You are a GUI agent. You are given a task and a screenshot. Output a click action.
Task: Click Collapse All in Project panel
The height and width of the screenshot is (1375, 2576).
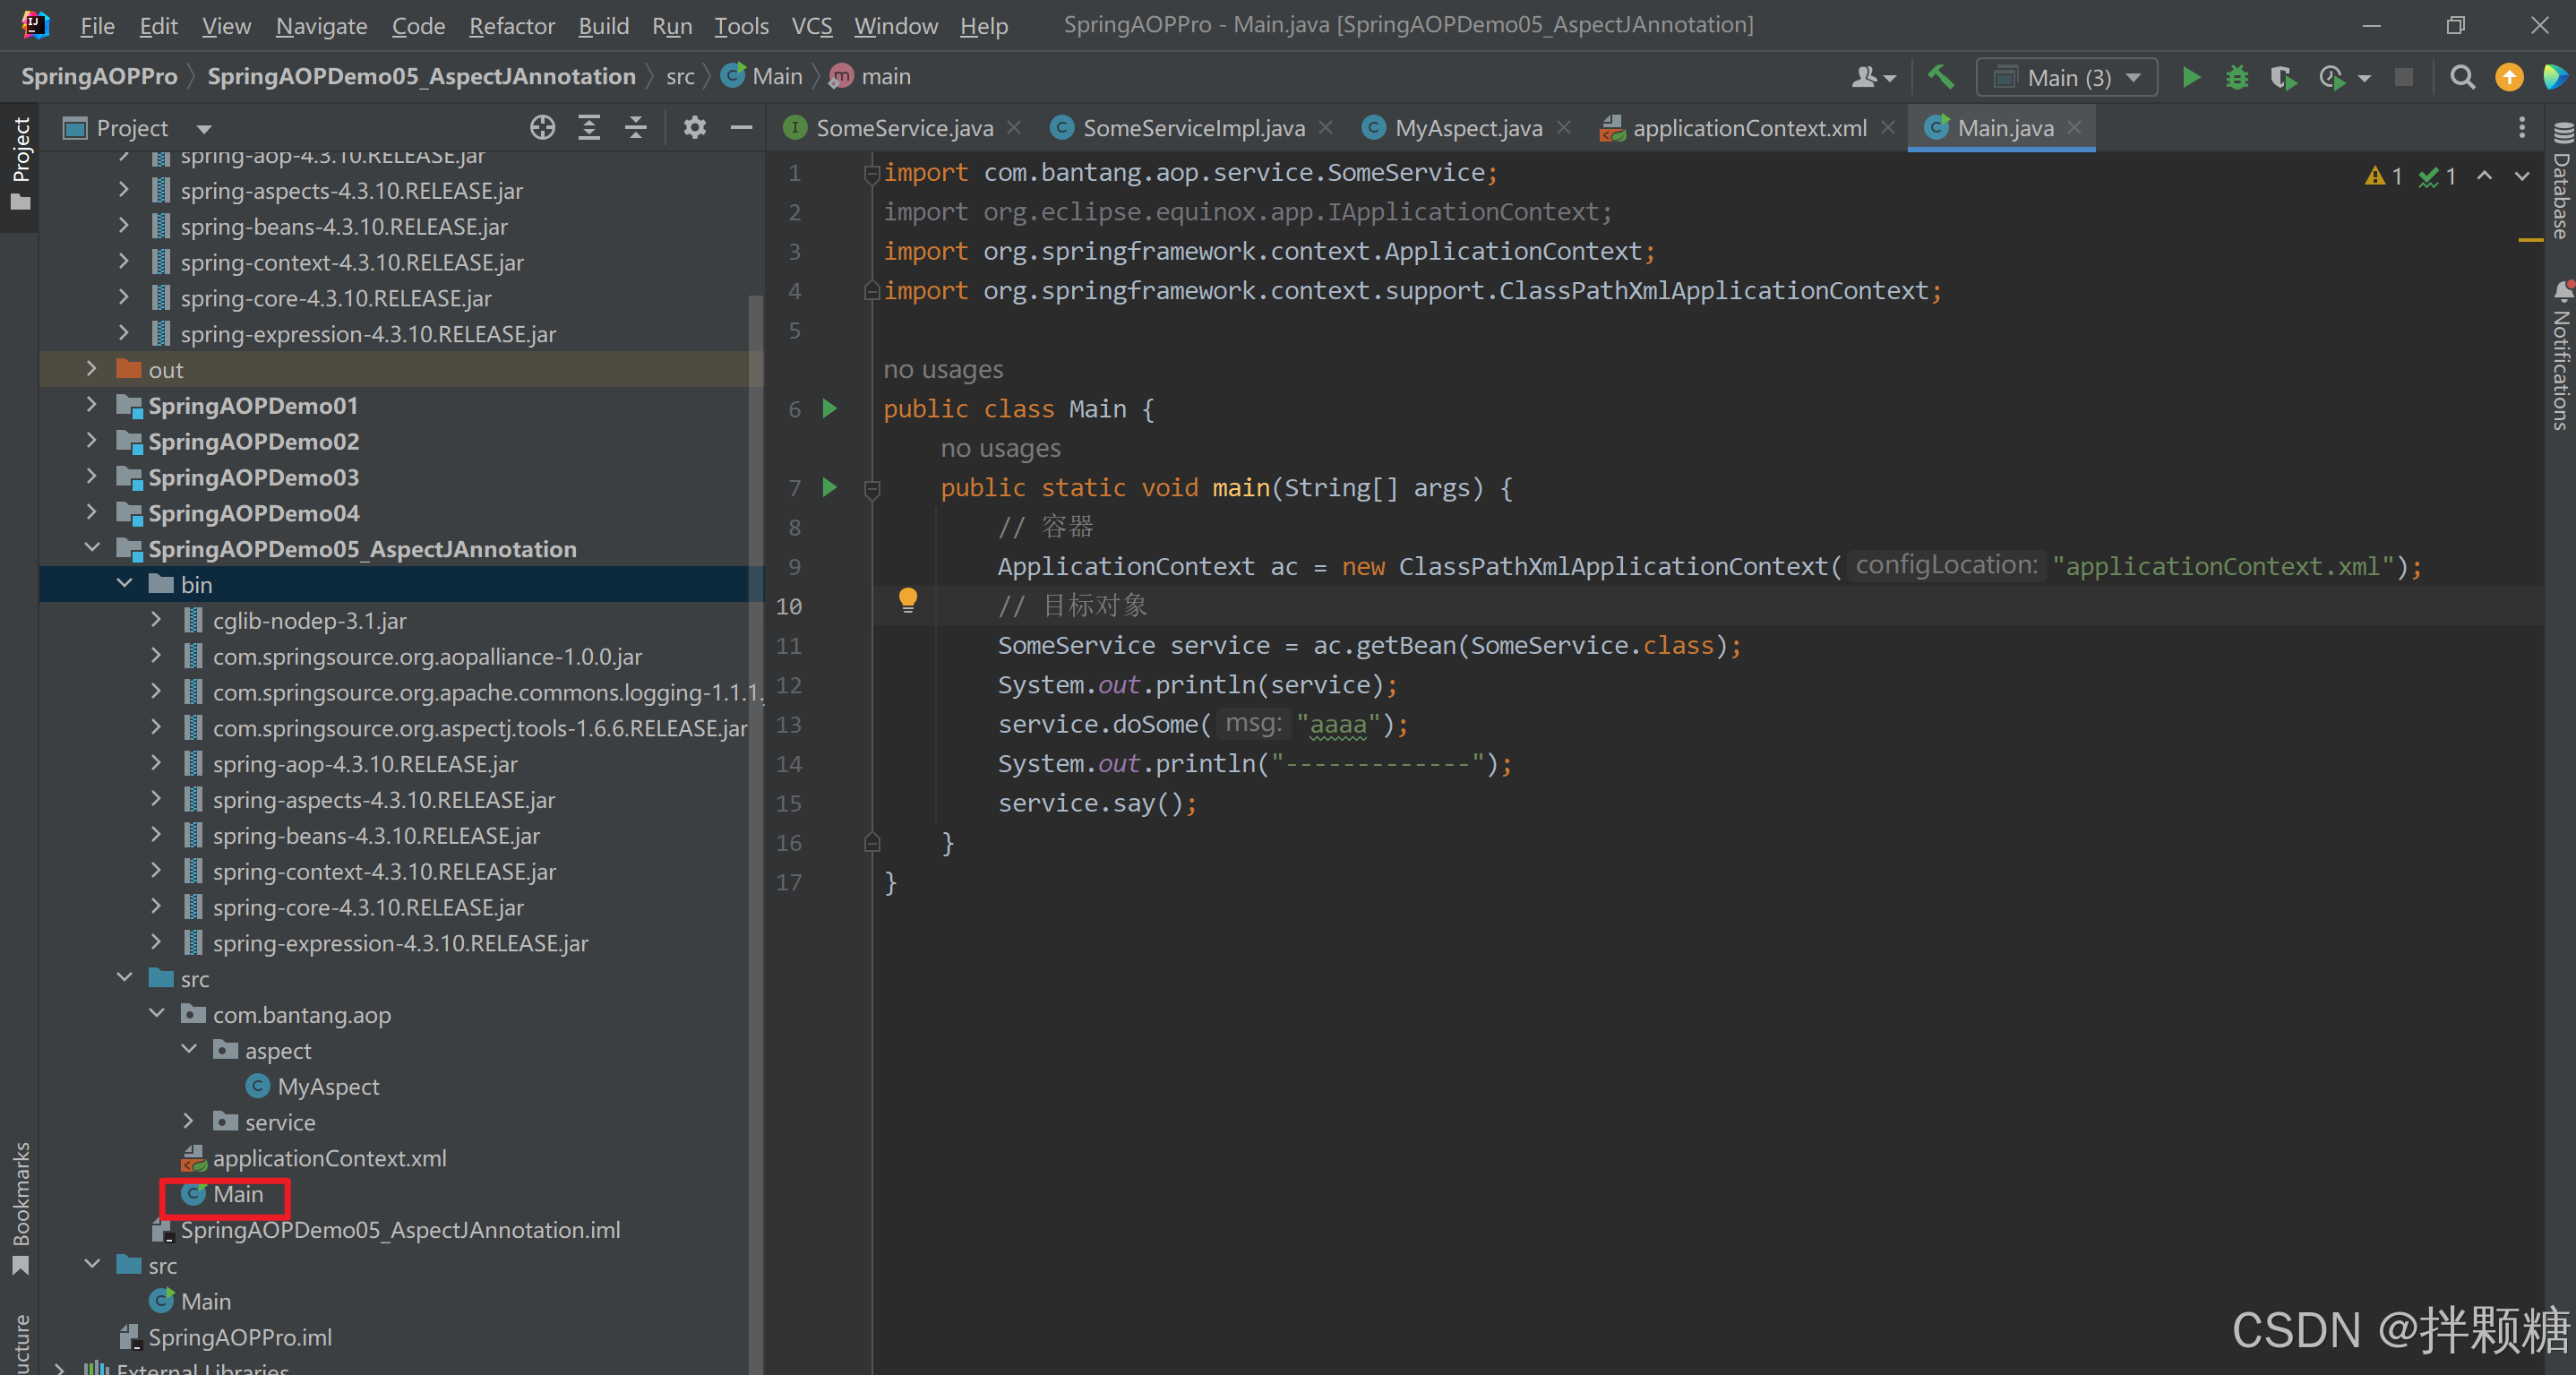636,127
